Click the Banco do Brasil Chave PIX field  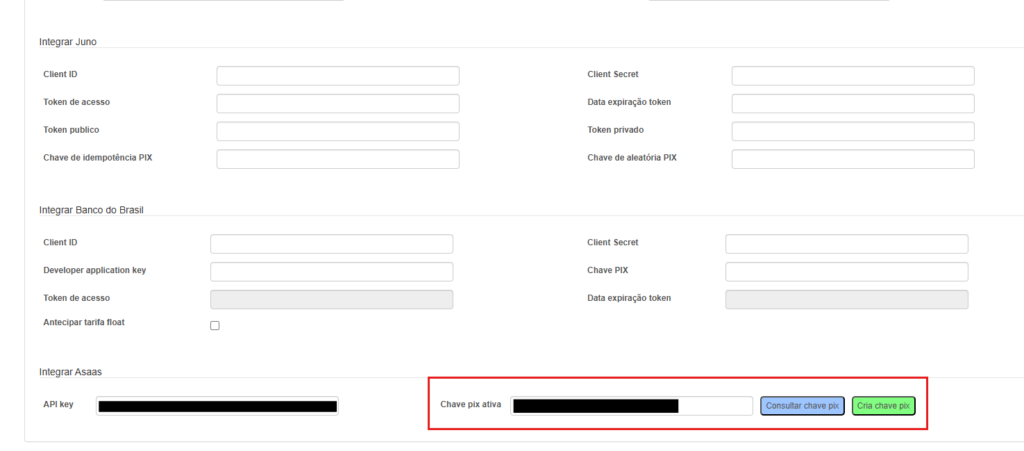[846, 271]
